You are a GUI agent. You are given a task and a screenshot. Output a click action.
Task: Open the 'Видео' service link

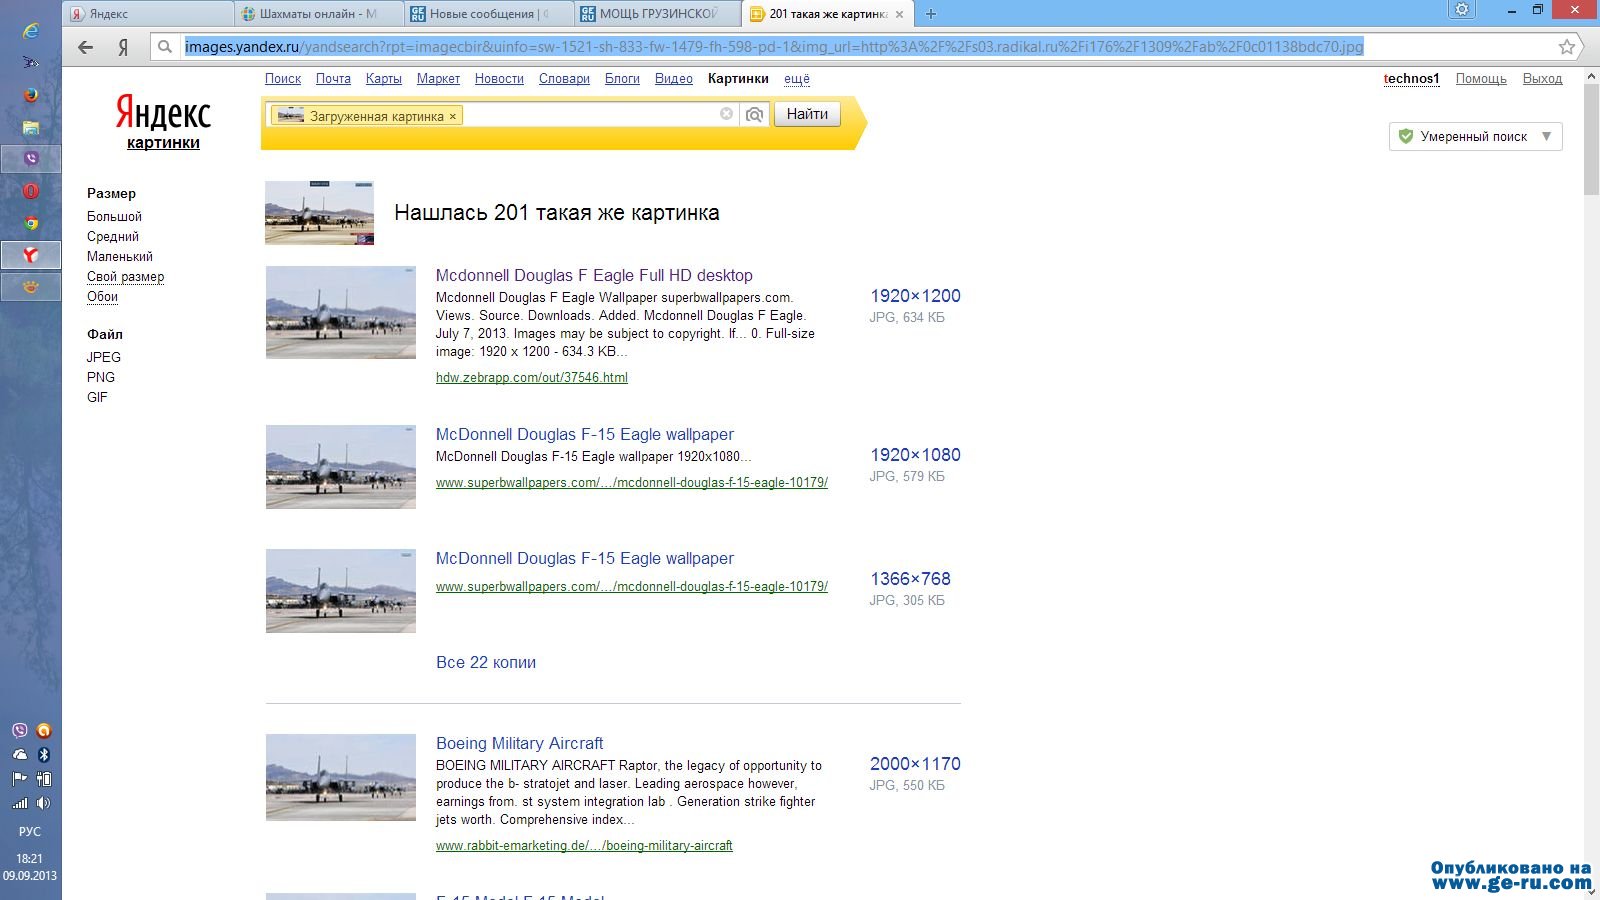(673, 79)
